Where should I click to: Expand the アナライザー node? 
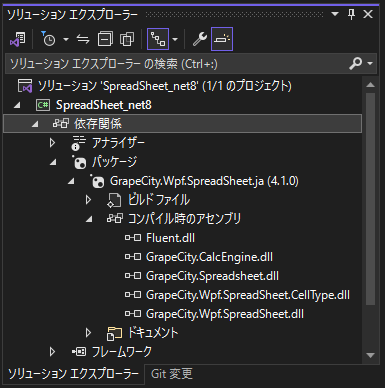52,143
